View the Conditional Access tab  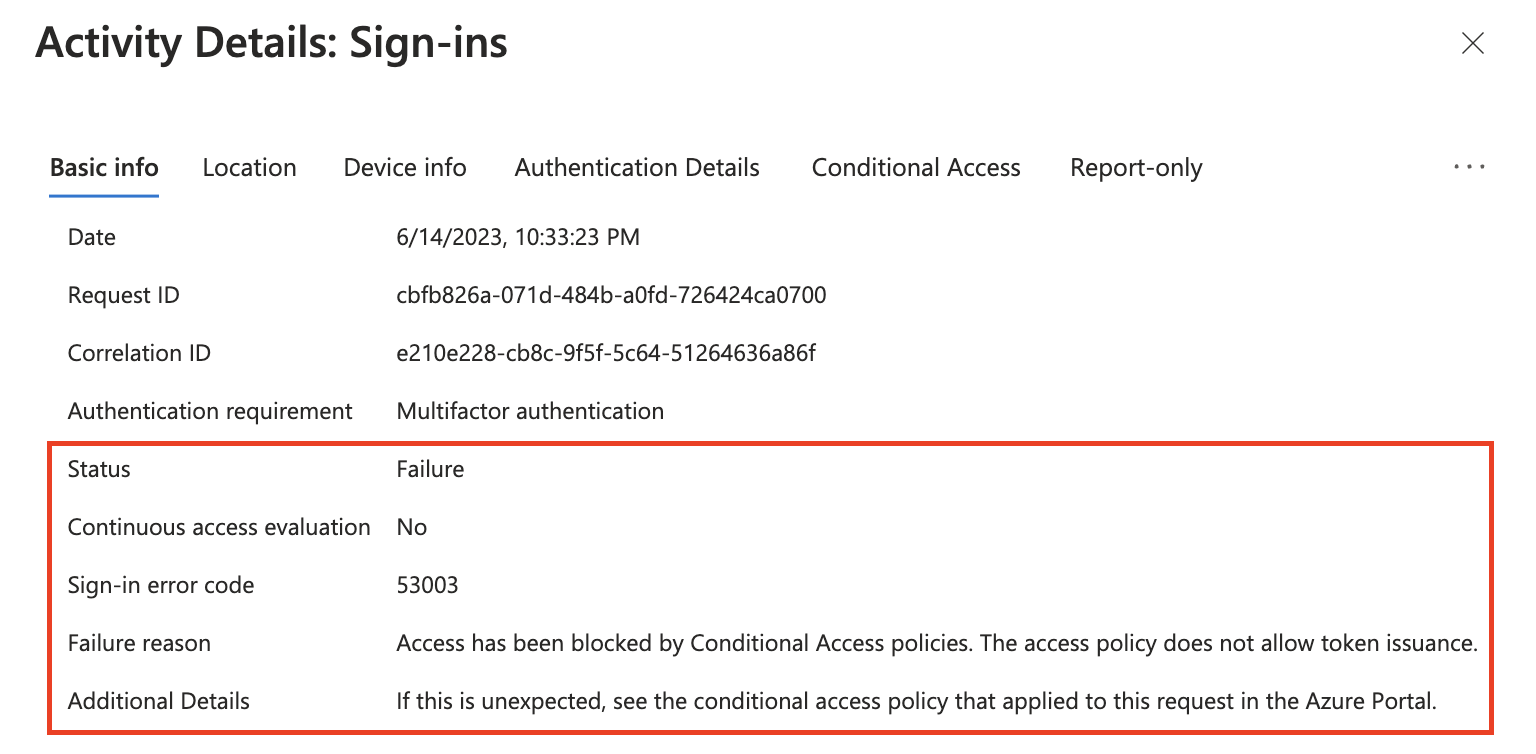[x=915, y=167]
